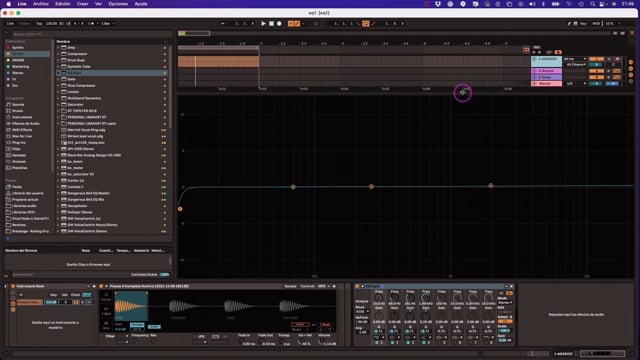This screenshot has width=640, height=360.
Task: Select Multiband Dynamics in the browser list
Action: click(111, 98)
